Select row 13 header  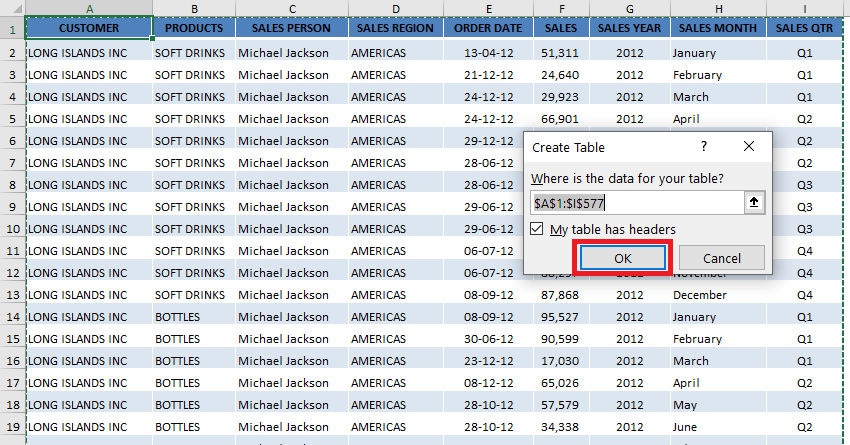[x=12, y=295]
